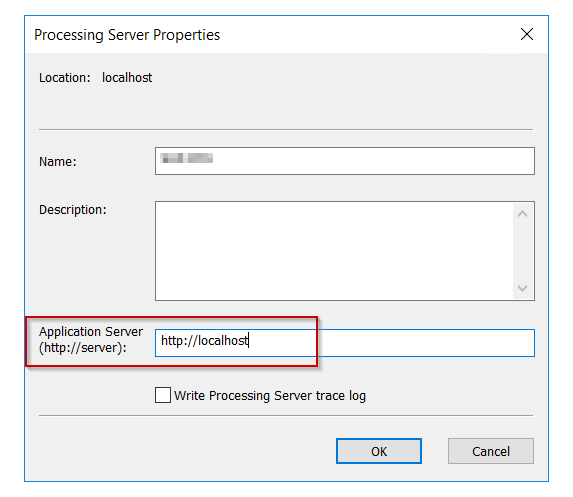This screenshot has height=497, width=573.
Task: Click the Description: label
Action: 73,210
